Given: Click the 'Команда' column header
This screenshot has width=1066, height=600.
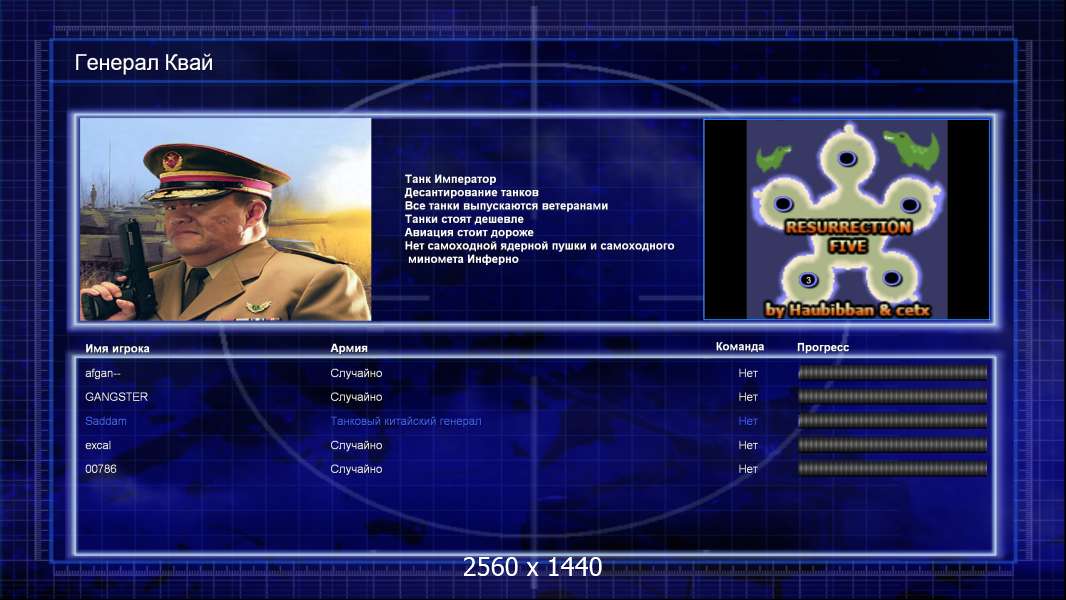Looking at the screenshot, I should pyautogui.click(x=740, y=347).
